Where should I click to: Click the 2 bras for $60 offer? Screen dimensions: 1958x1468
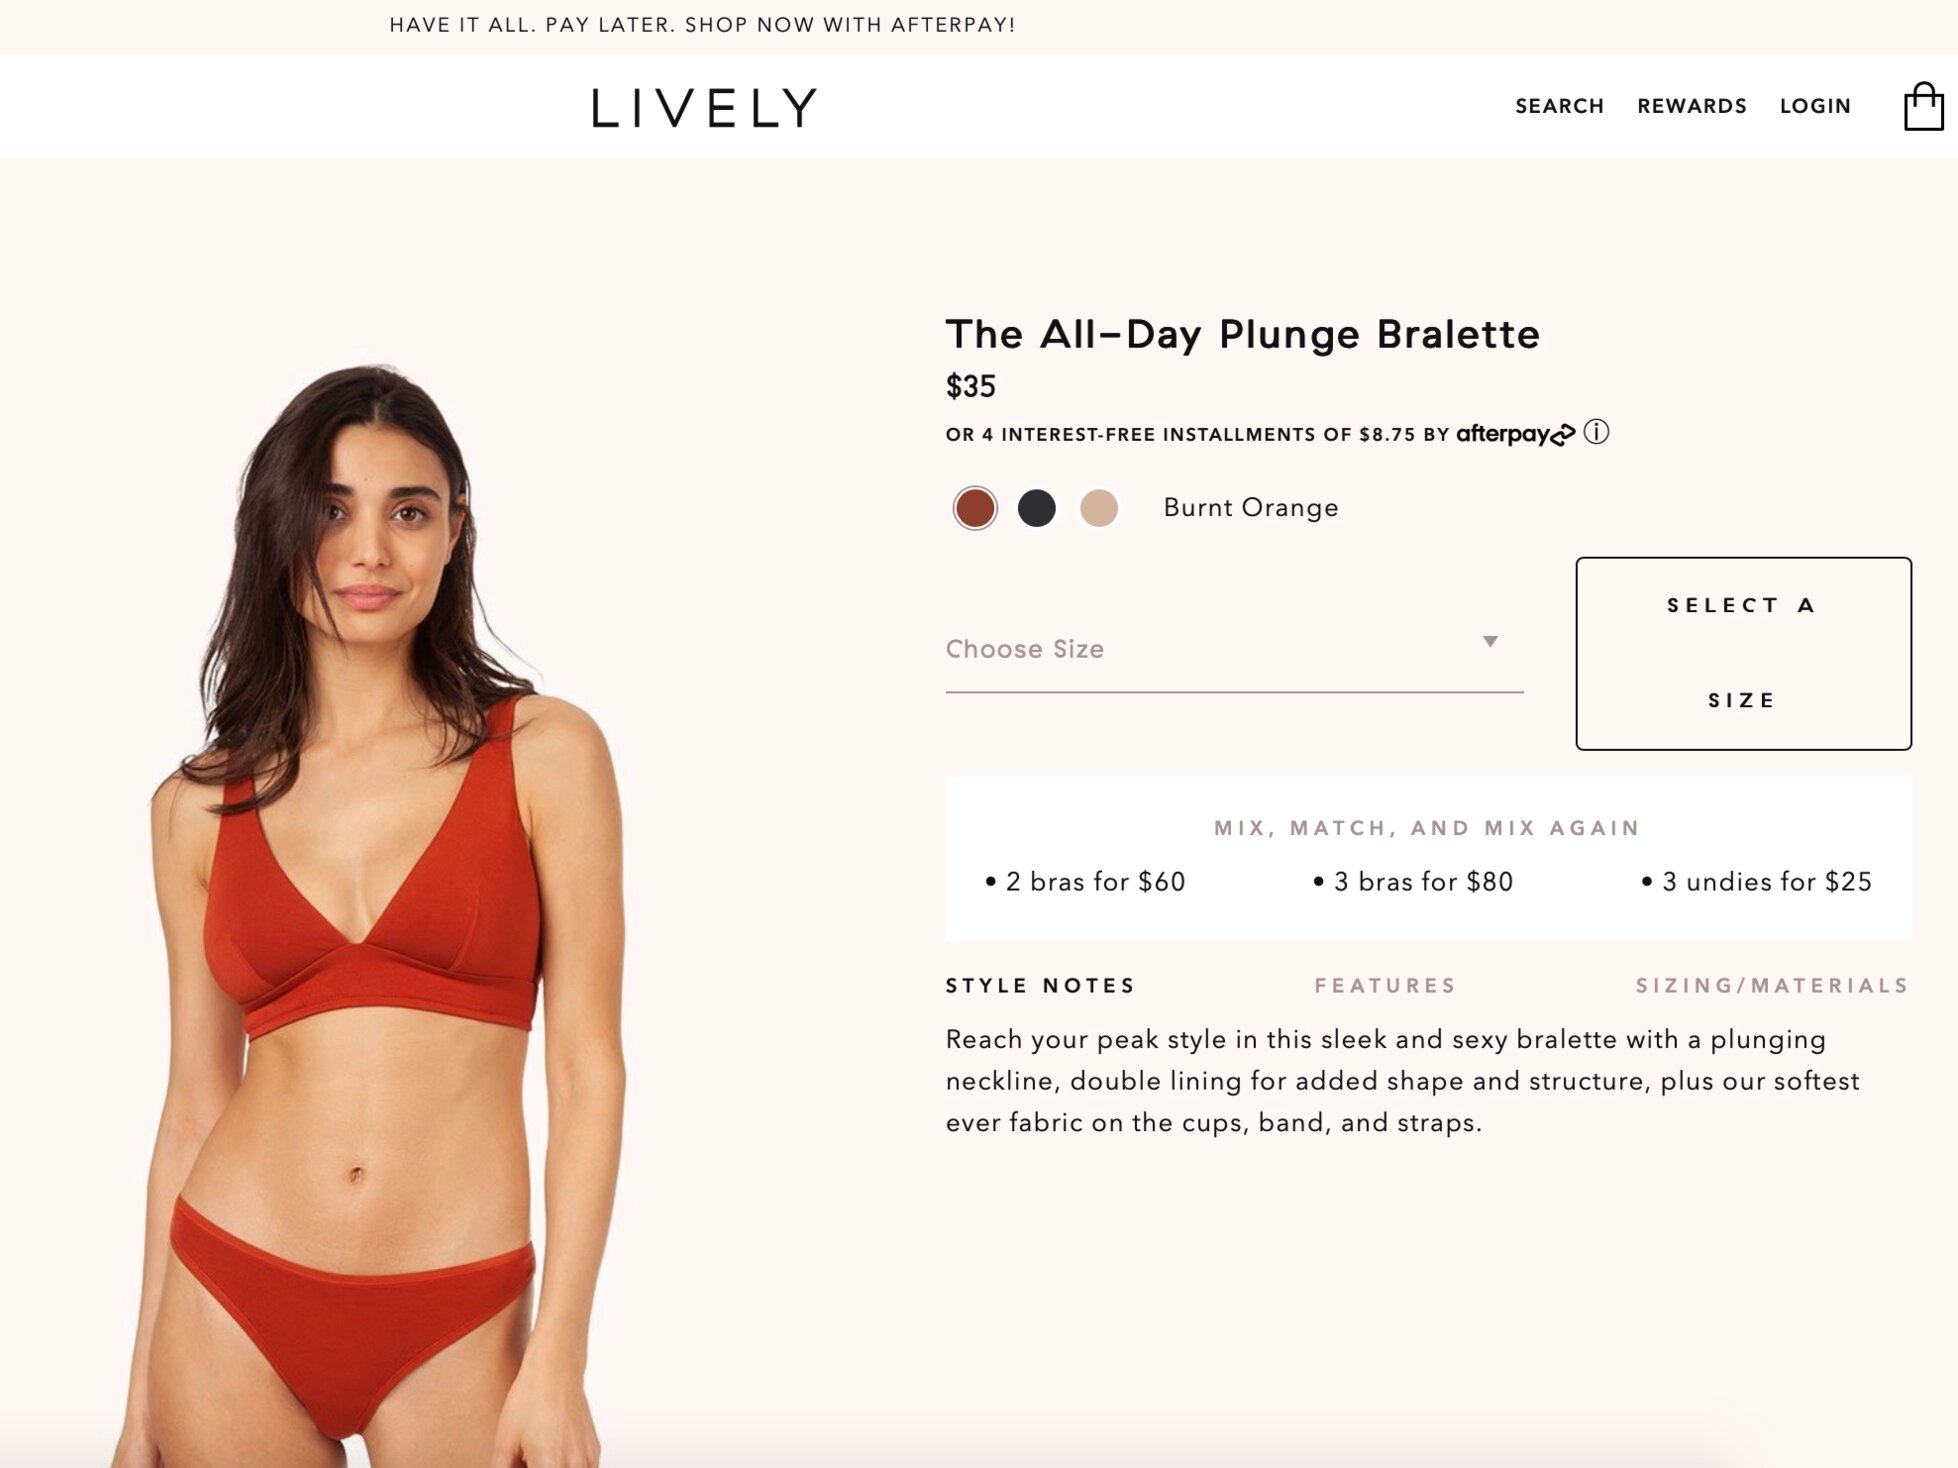click(1085, 881)
